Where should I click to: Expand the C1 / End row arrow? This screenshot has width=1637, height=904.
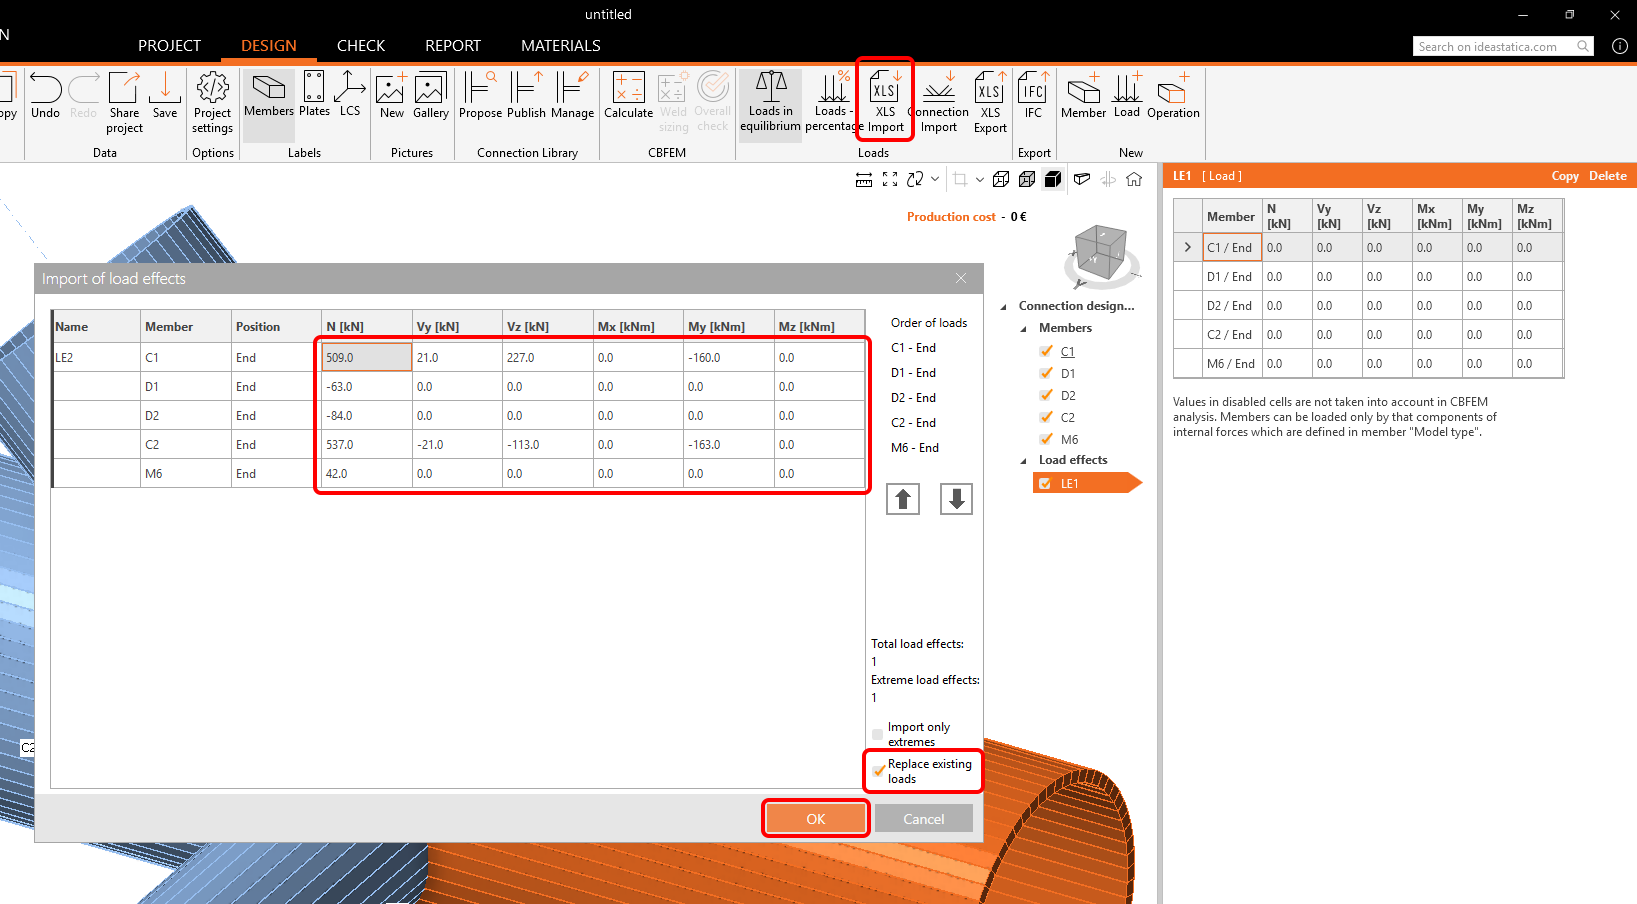[x=1187, y=247]
